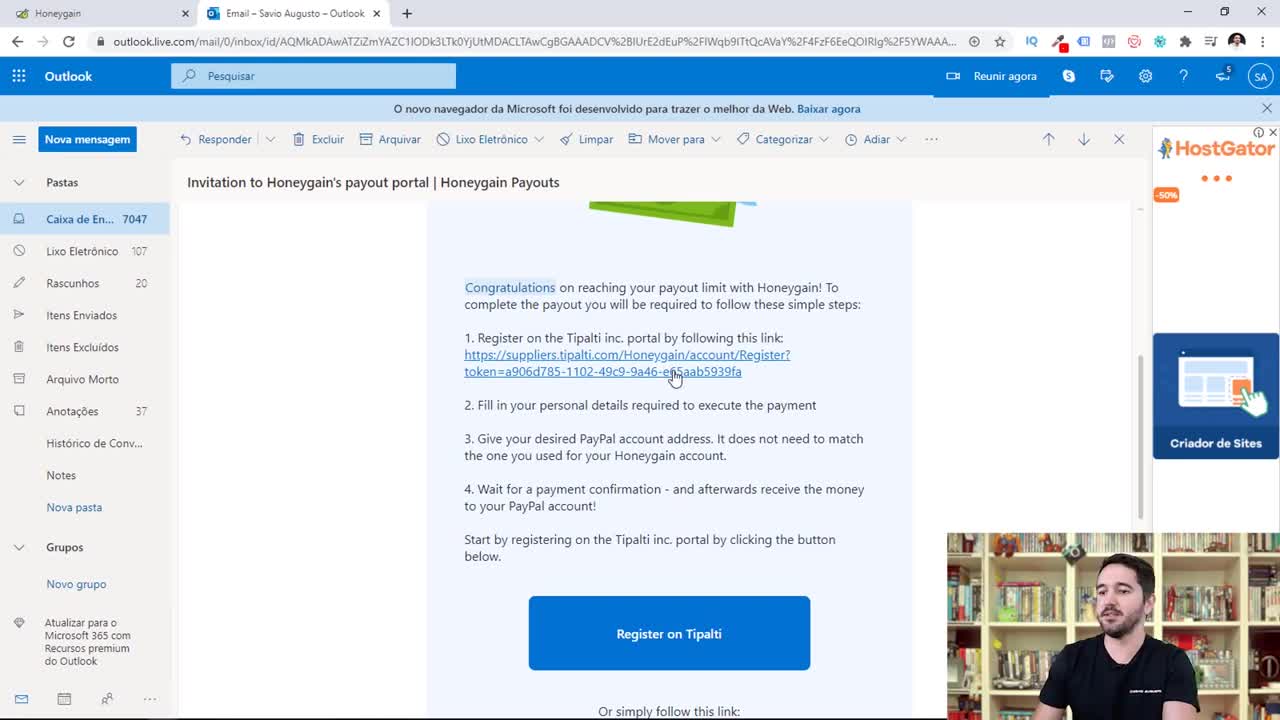Open Itens Enviados folder
Screen dimensions: 1280x720
(x=85, y=315)
